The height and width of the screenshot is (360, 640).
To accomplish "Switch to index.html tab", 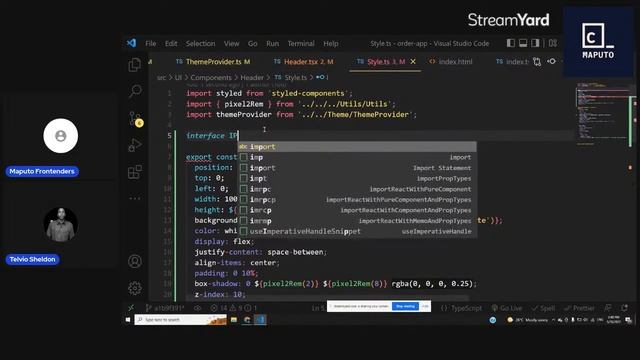I will tap(451, 62).
